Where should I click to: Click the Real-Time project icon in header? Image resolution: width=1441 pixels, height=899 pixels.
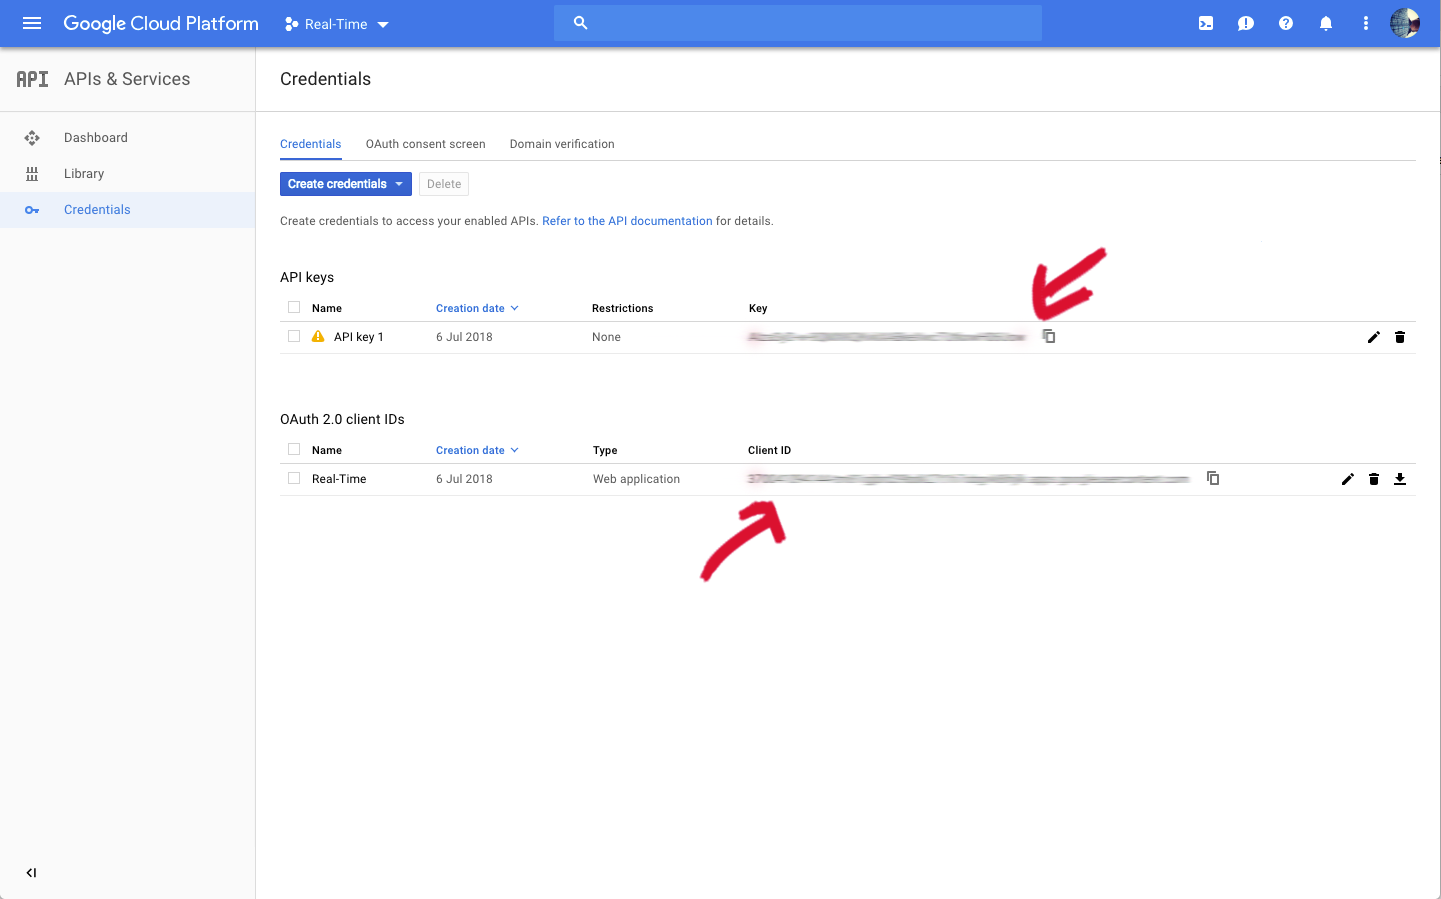pos(291,24)
